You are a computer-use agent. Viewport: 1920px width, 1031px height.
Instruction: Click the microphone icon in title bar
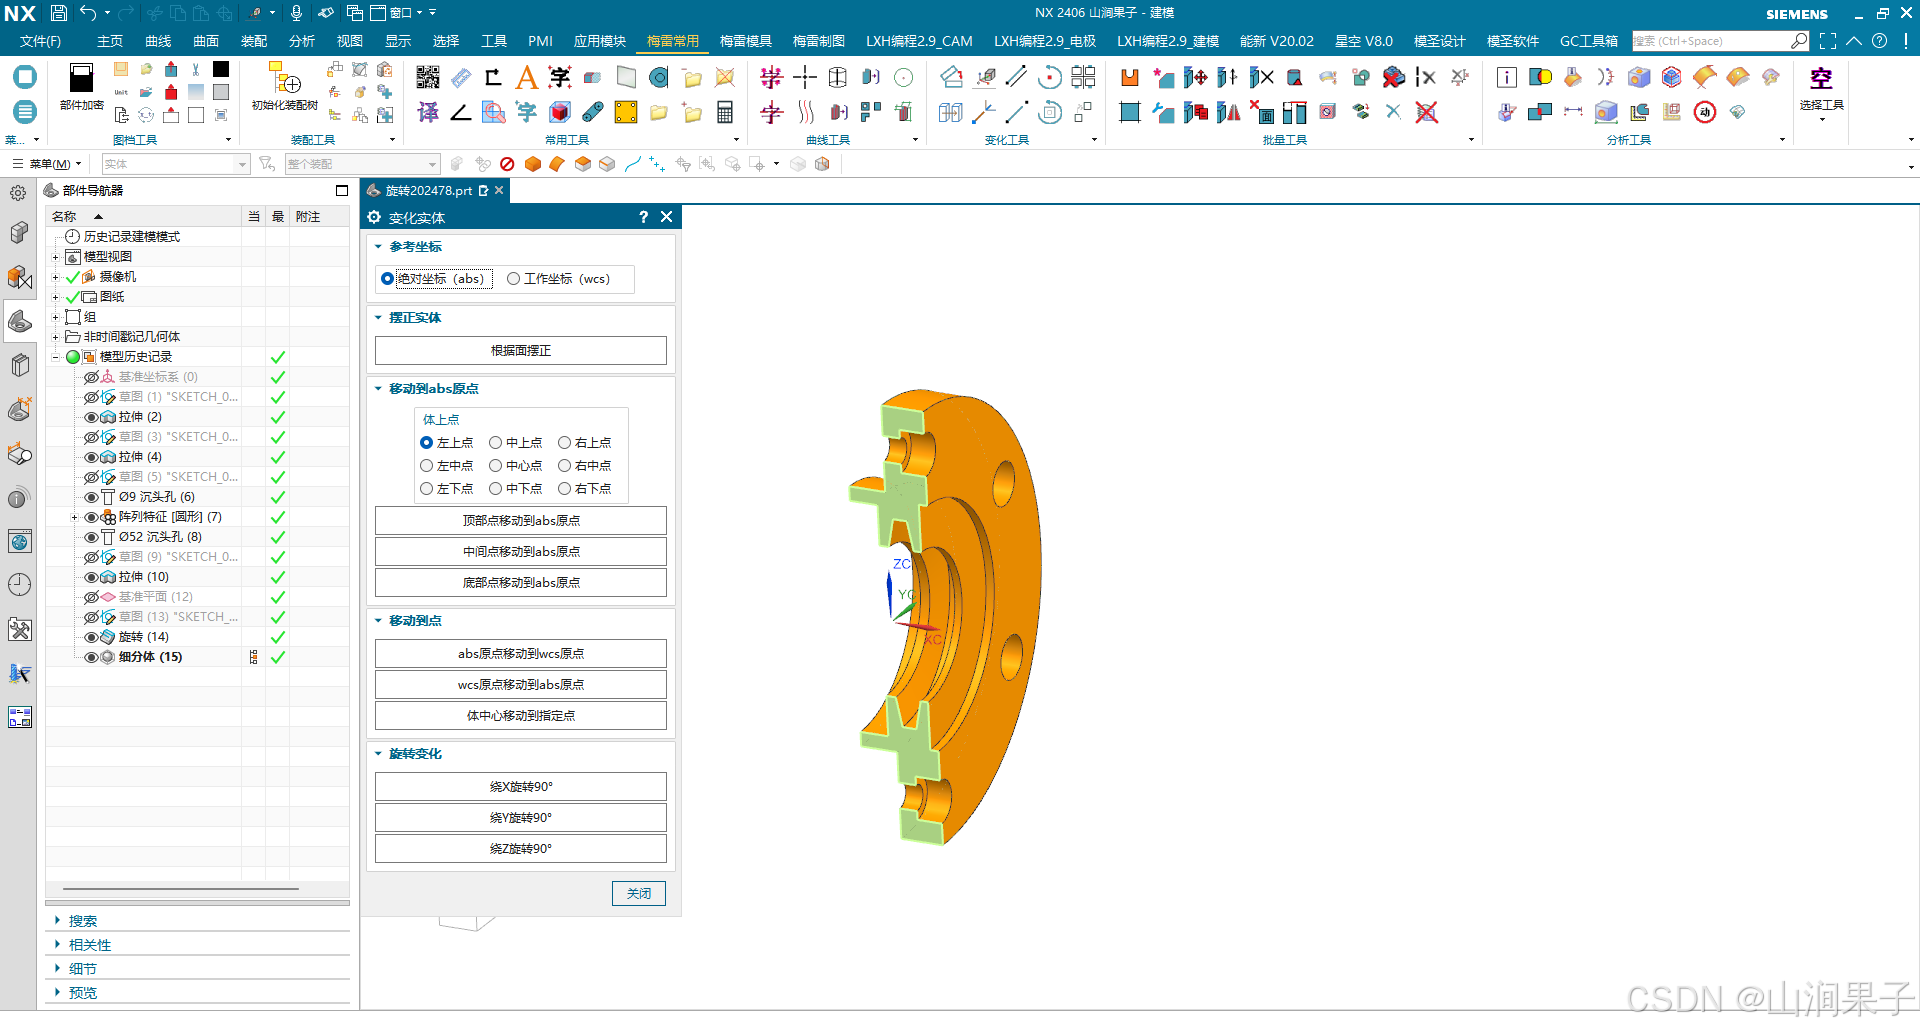tap(296, 13)
